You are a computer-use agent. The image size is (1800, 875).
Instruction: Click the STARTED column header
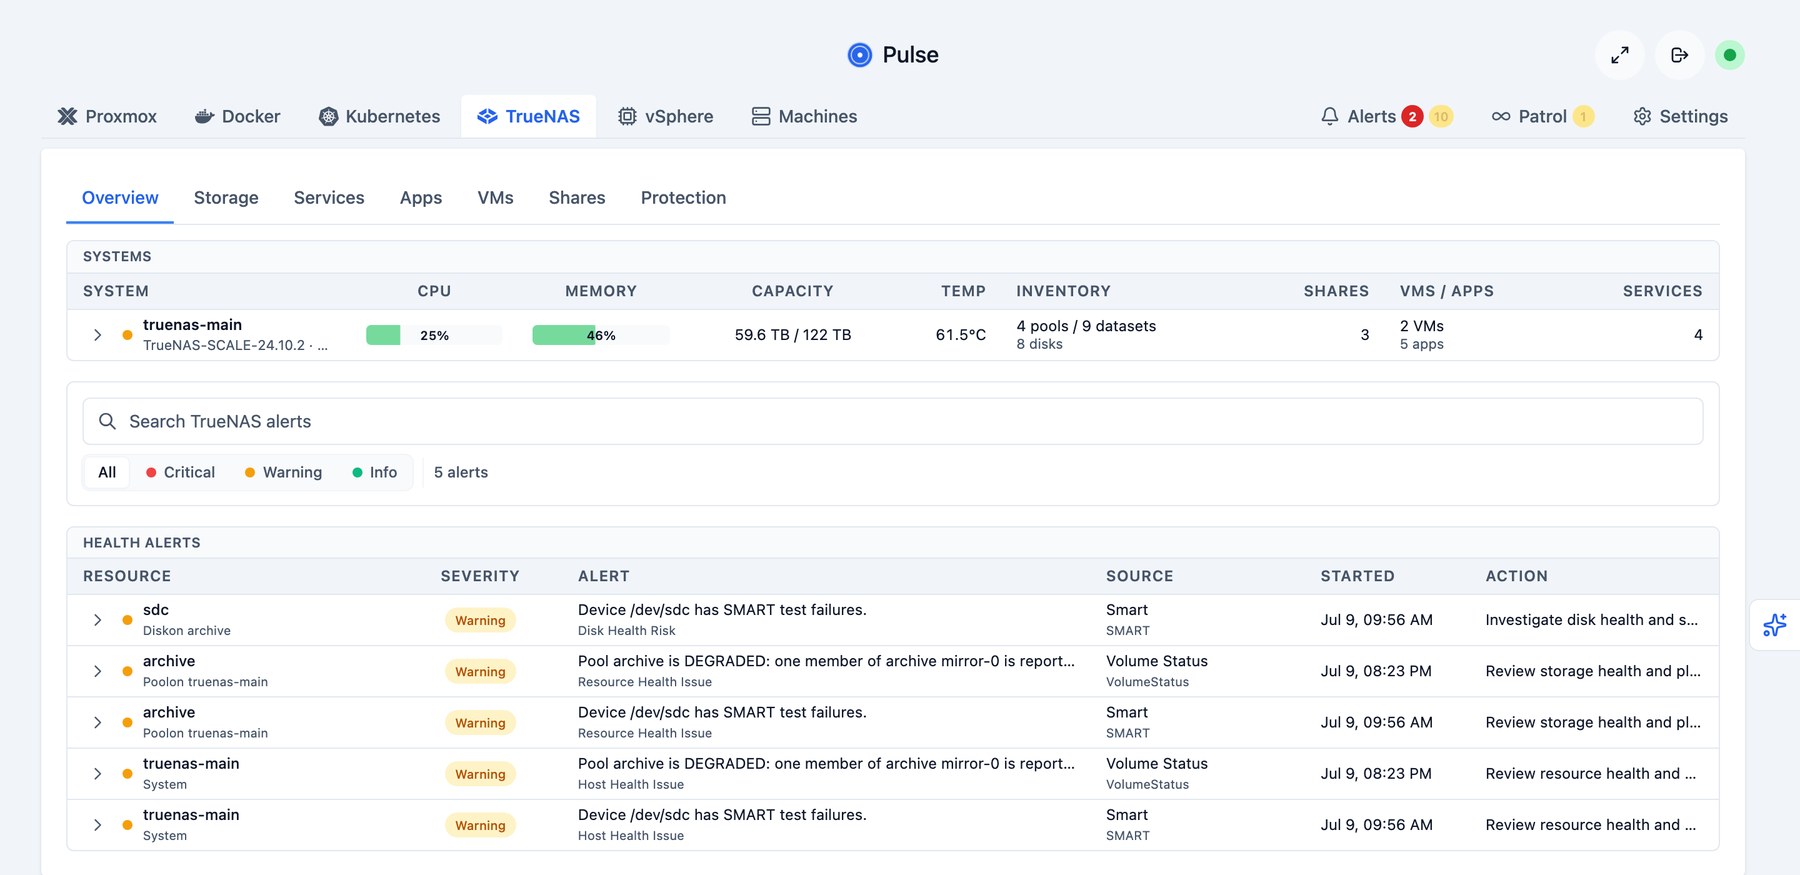1357,576
